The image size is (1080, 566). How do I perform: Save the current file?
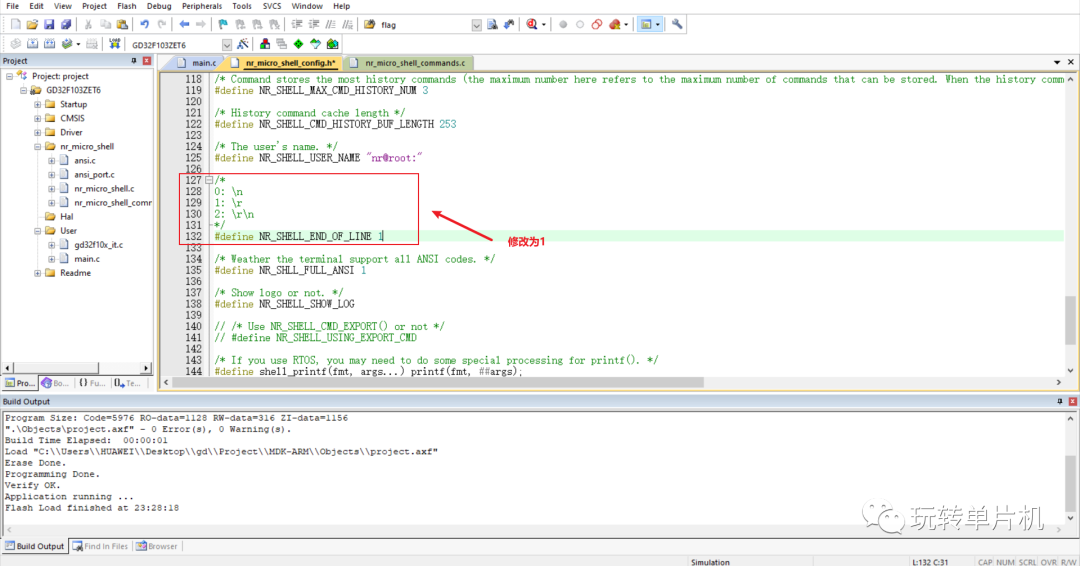click(x=49, y=24)
